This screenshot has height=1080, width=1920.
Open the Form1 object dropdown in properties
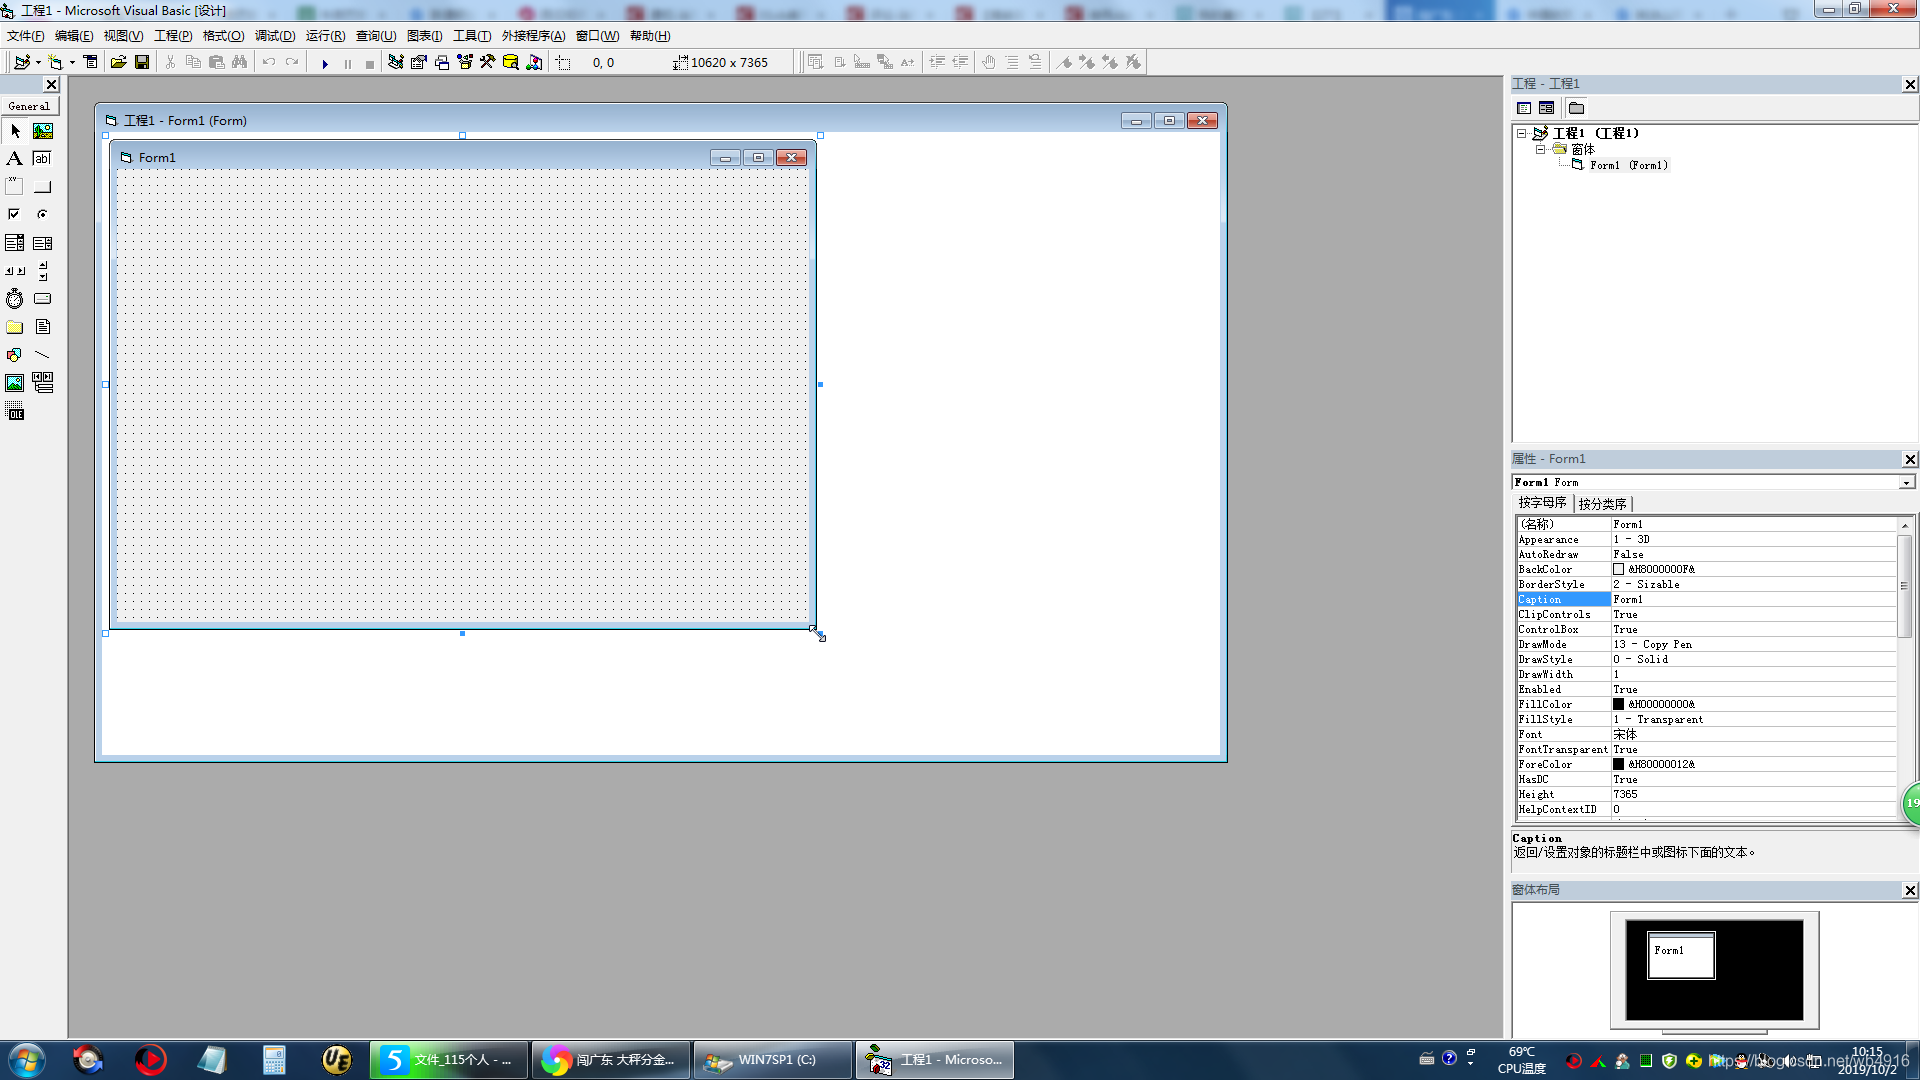[1906, 482]
